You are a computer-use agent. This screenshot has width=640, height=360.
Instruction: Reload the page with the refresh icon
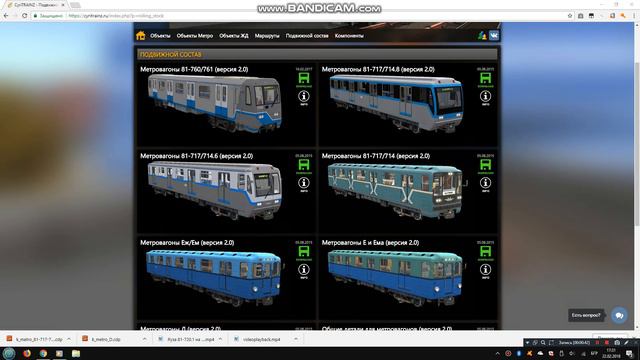[x=24, y=16]
